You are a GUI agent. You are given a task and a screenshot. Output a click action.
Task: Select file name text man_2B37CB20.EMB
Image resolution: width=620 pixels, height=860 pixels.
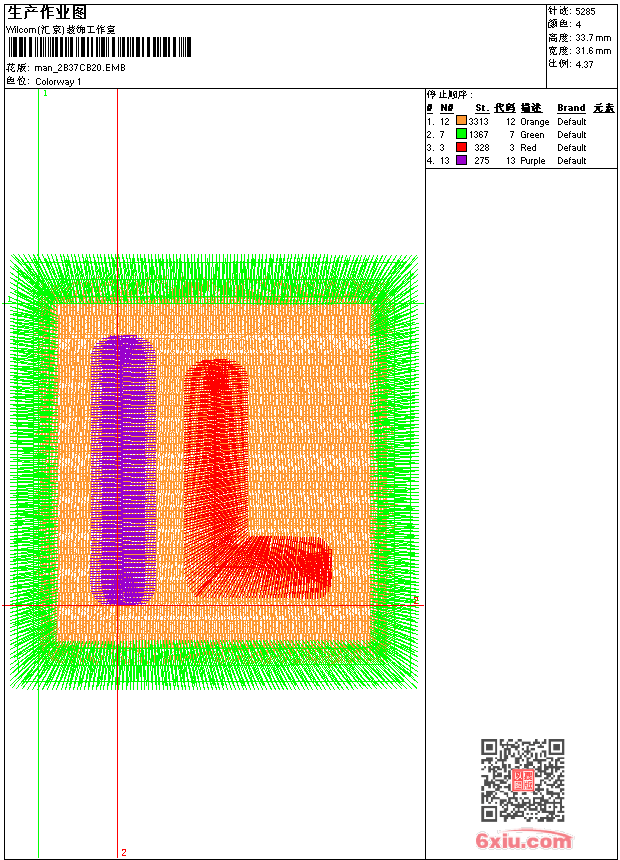click(80, 68)
